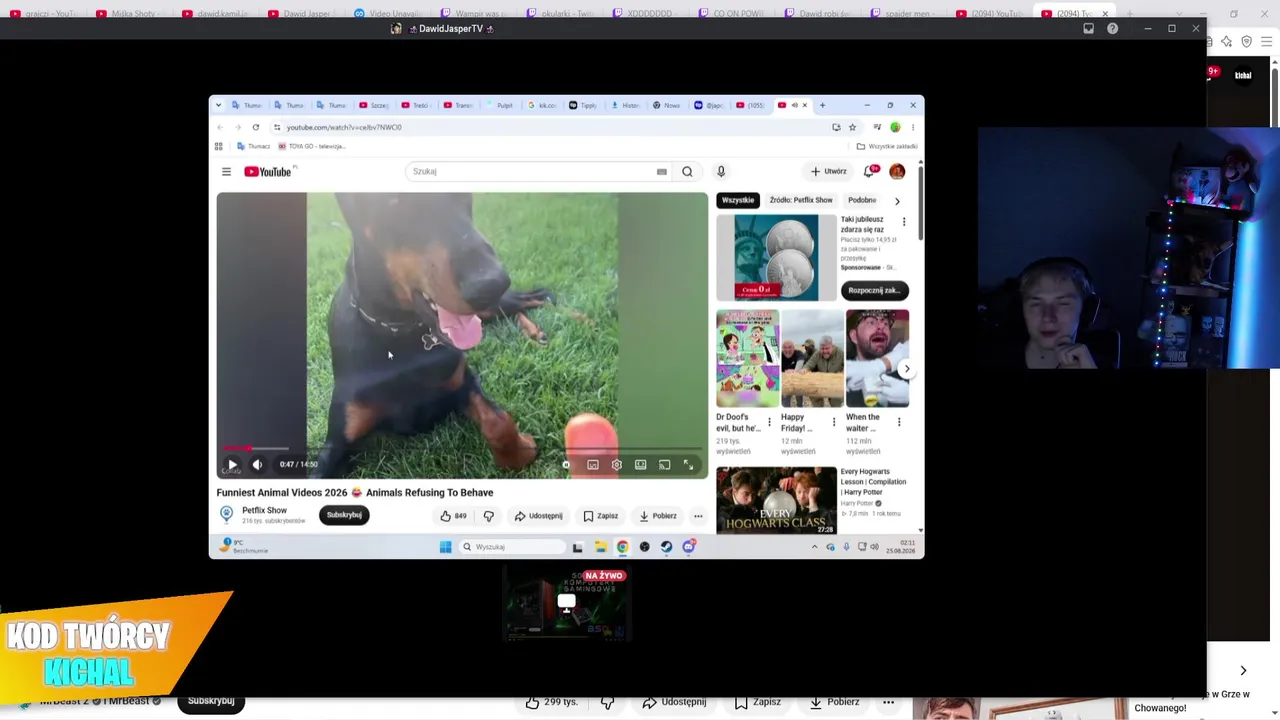Reload the page in the inner Chrome window
Viewport: 1280px width, 720px height.
tap(256, 127)
